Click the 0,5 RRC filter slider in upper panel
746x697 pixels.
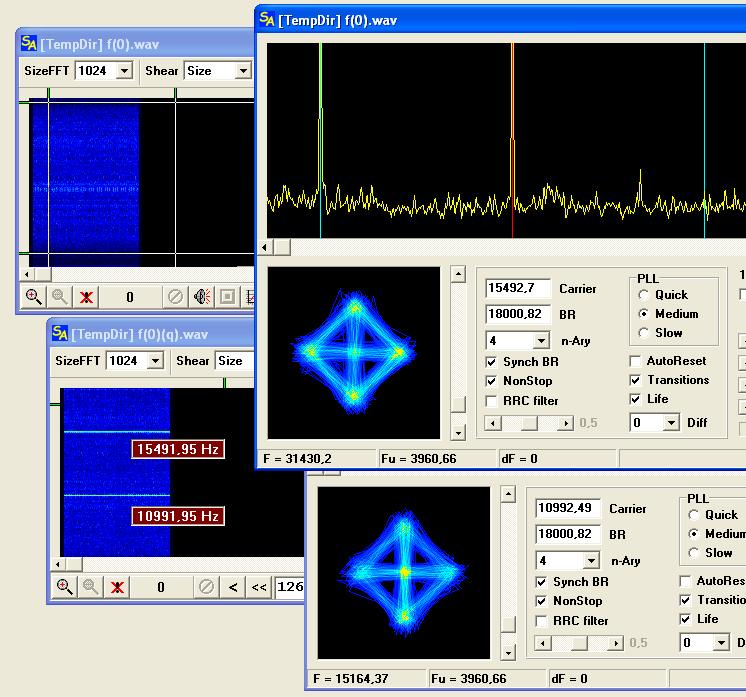(x=529, y=423)
